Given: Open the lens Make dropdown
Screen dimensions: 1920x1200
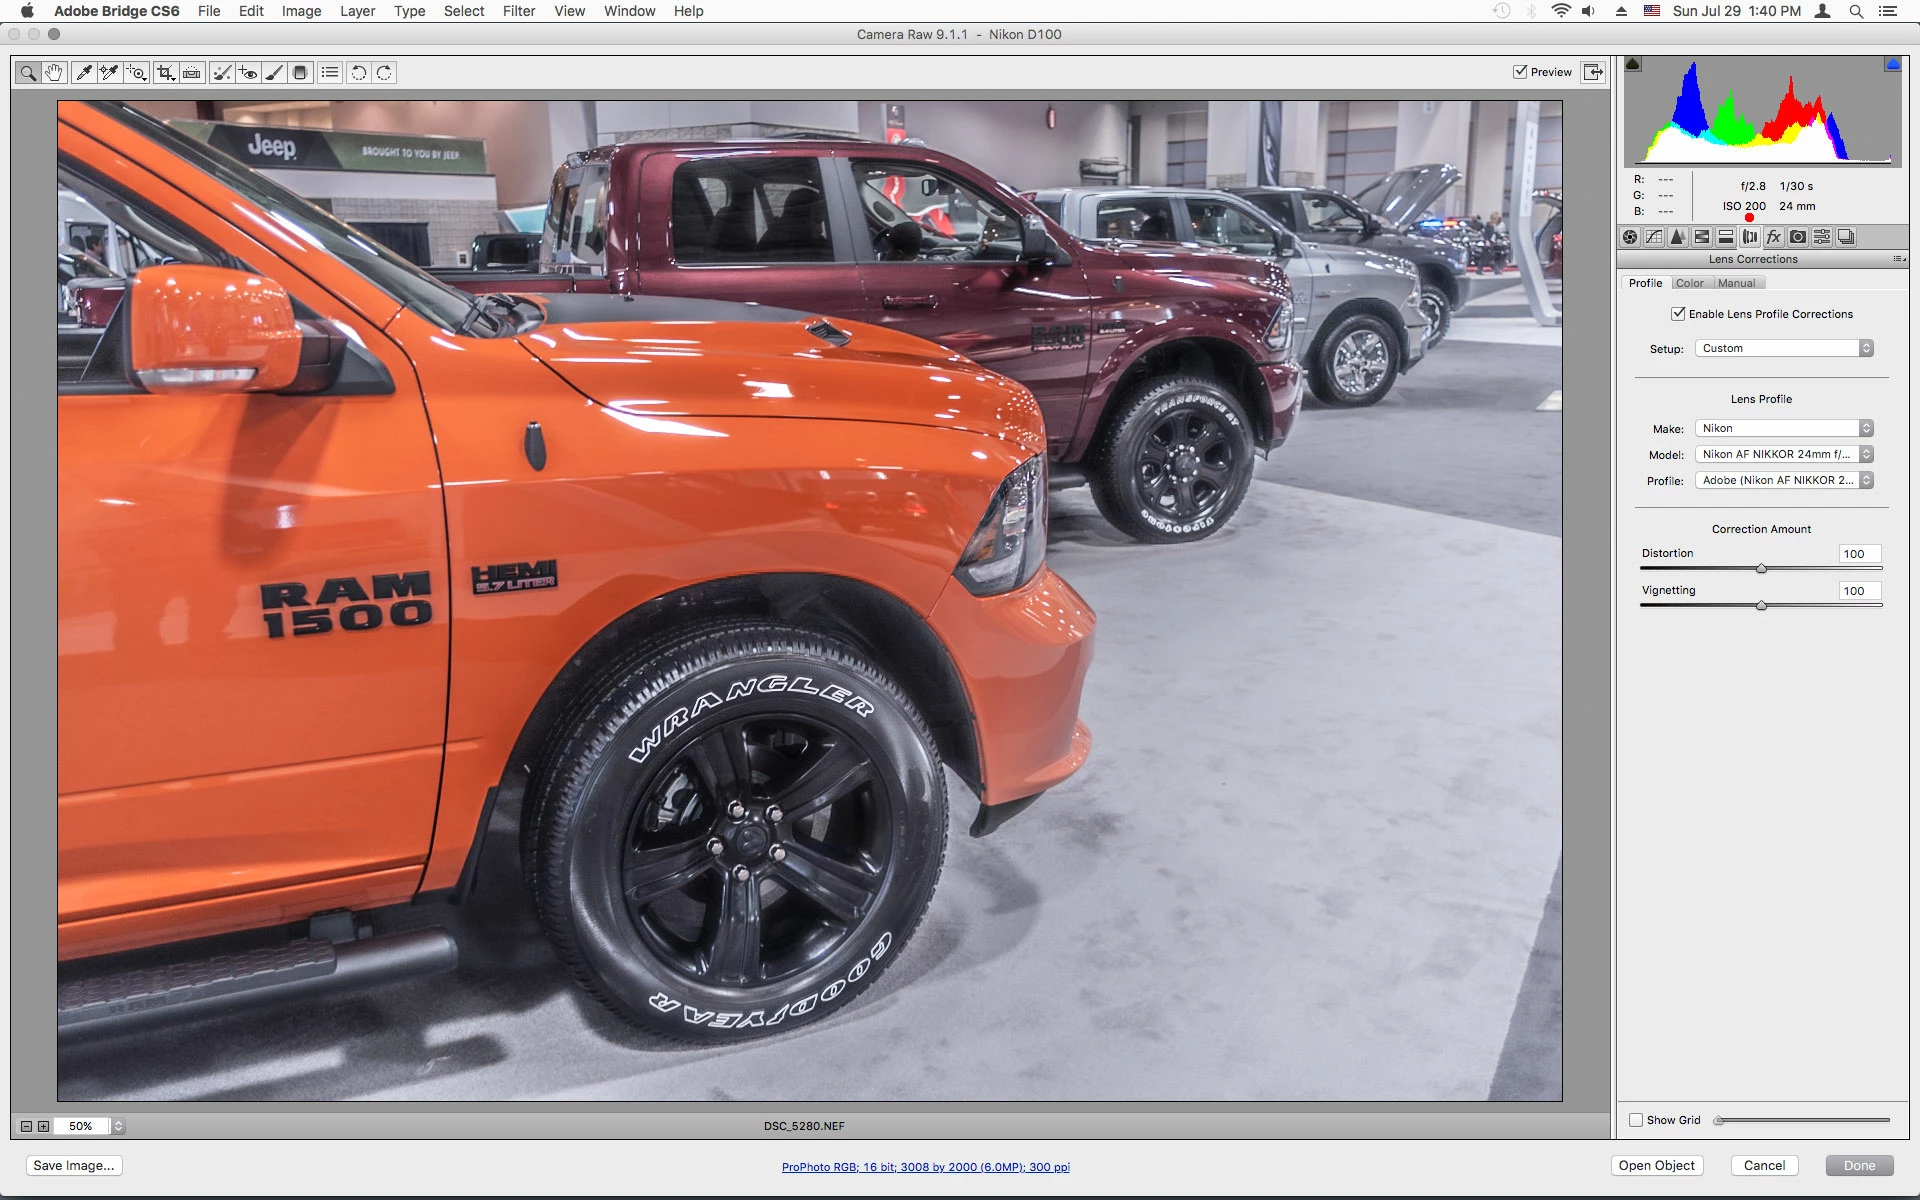Looking at the screenshot, I should pos(1784,428).
